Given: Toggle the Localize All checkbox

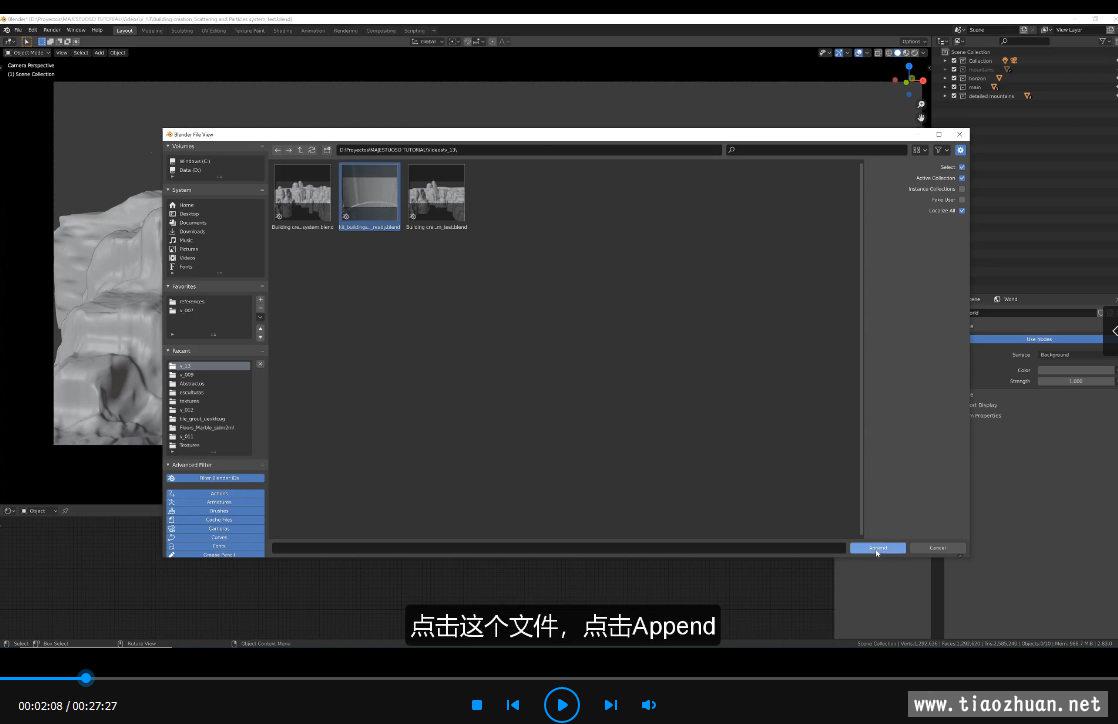Looking at the screenshot, I should pyautogui.click(x=962, y=210).
